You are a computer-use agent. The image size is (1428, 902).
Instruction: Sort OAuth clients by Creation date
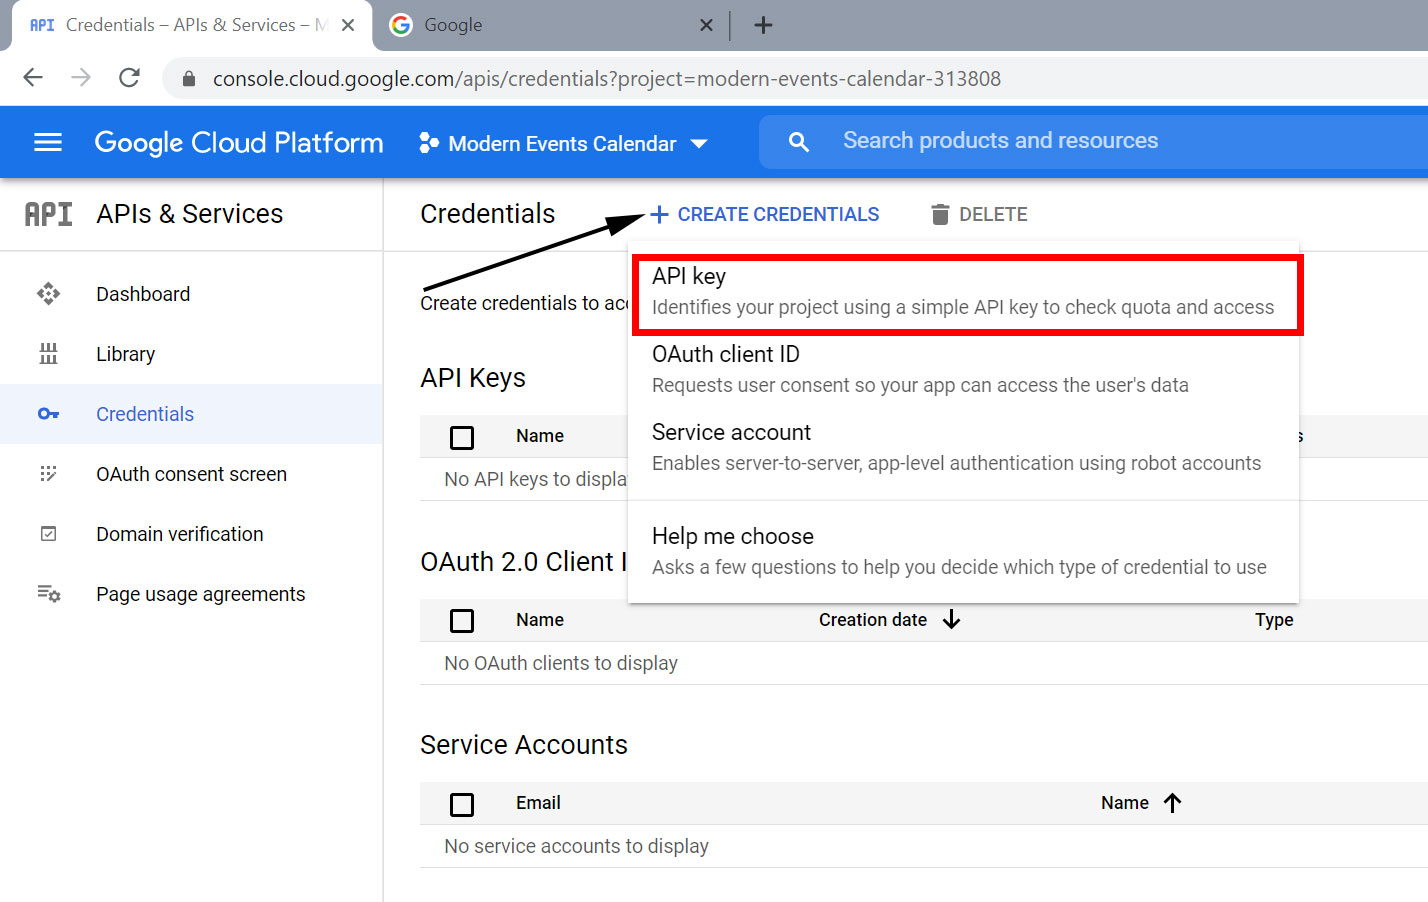click(873, 620)
